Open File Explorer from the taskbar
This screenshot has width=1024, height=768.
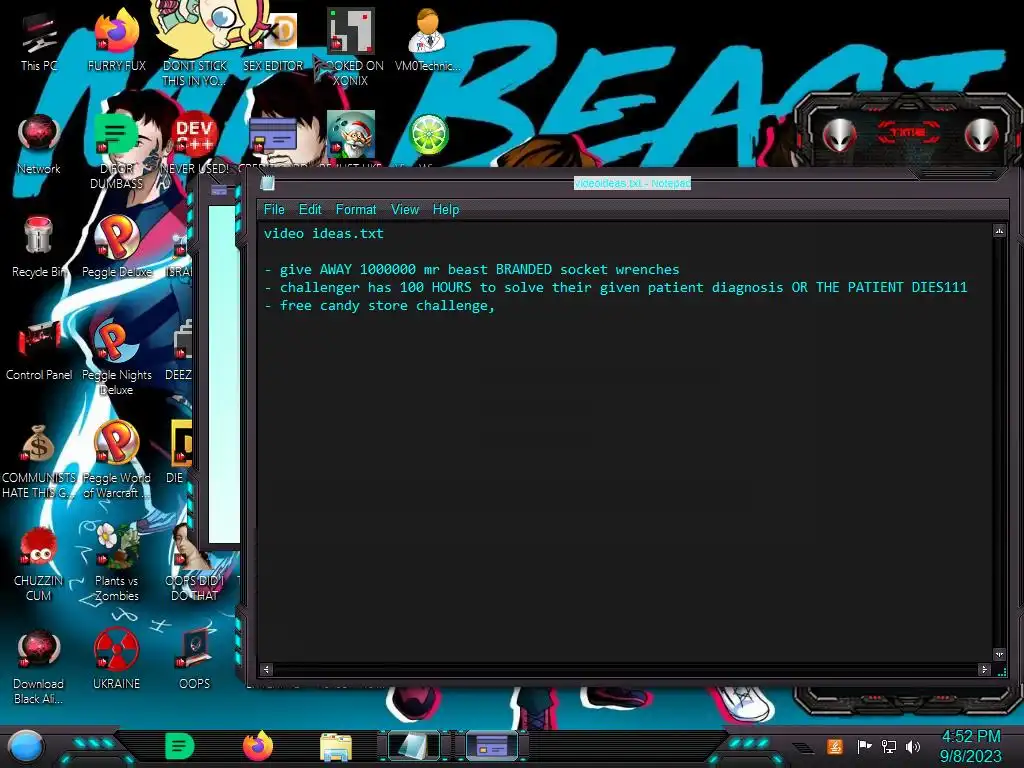(x=336, y=747)
